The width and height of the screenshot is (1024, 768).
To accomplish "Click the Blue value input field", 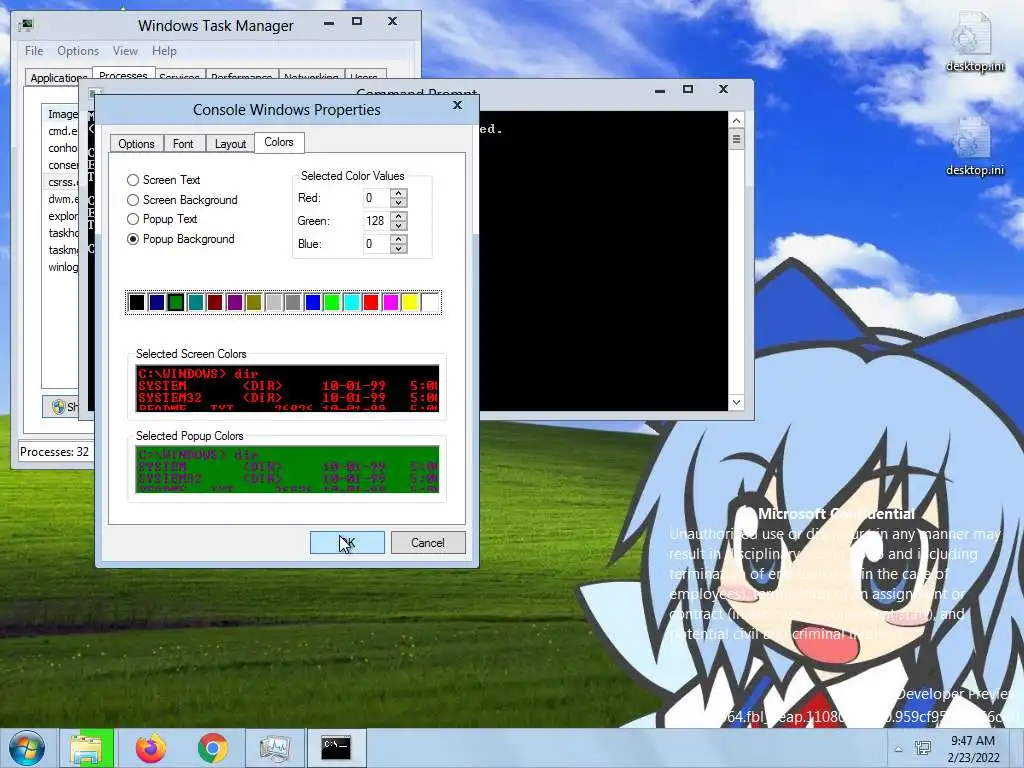I will coord(376,244).
